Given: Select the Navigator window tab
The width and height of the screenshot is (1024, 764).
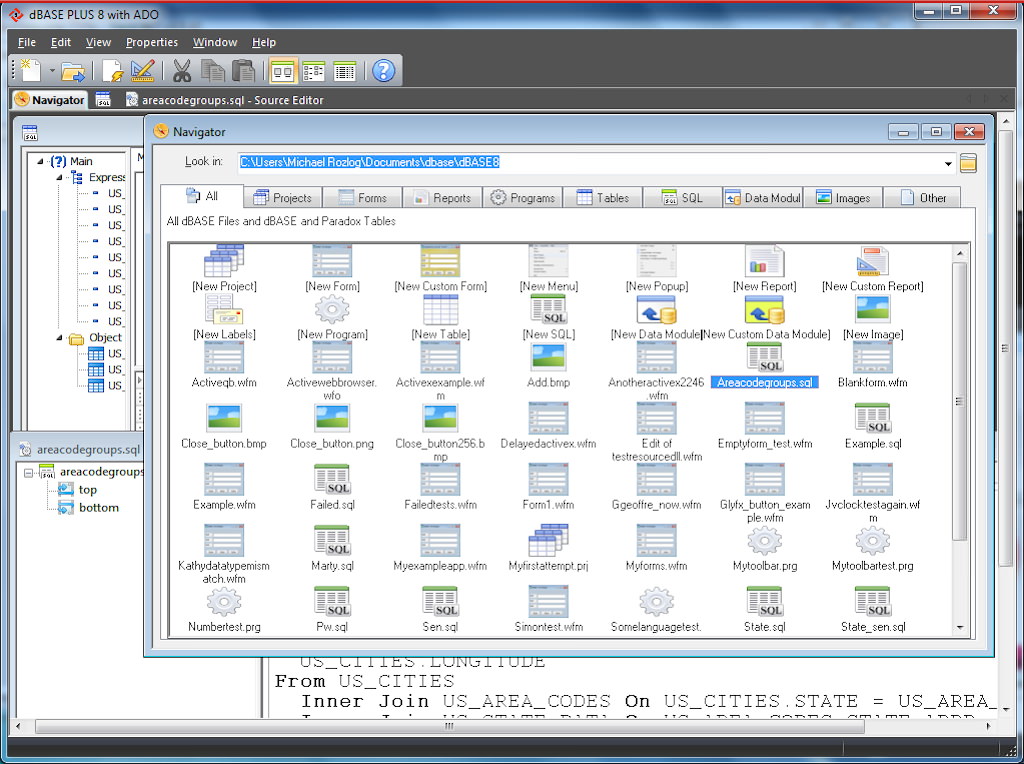Looking at the screenshot, I should point(50,100).
